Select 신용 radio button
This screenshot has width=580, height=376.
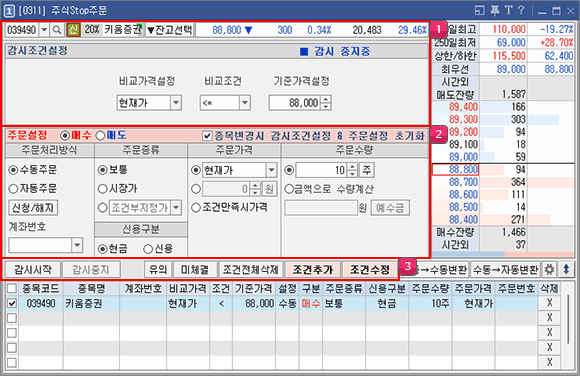[148, 249]
